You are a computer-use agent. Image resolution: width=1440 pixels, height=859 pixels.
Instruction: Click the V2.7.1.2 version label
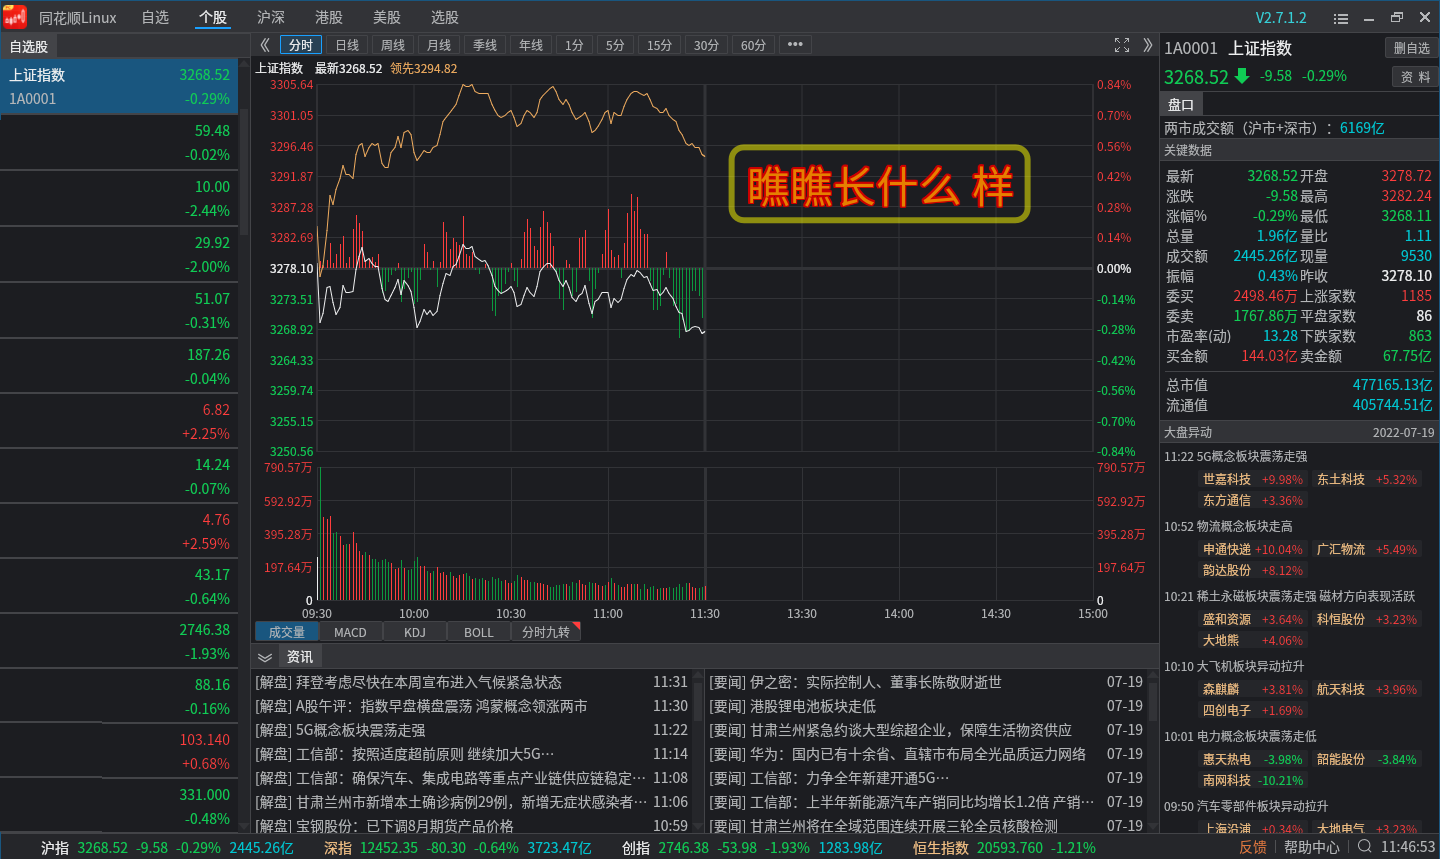(x=1281, y=18)
